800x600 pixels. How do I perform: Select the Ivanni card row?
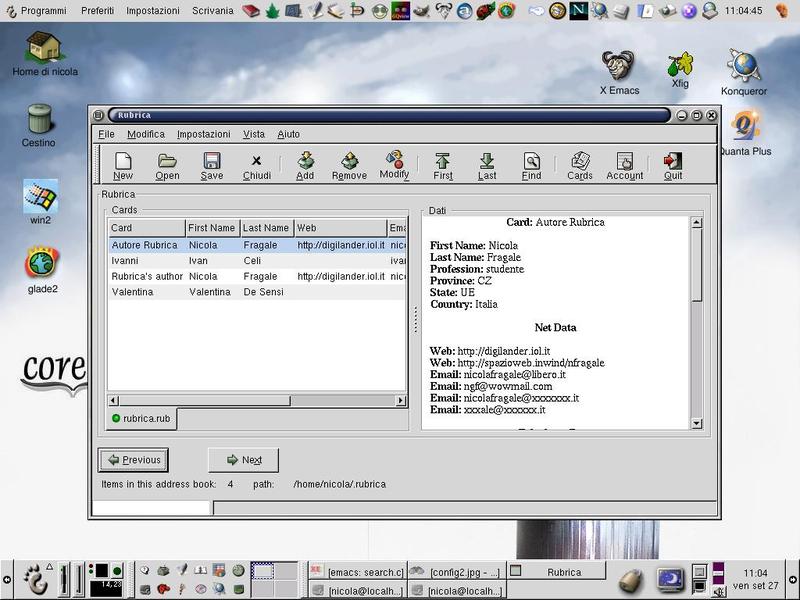tap(257, 261)
